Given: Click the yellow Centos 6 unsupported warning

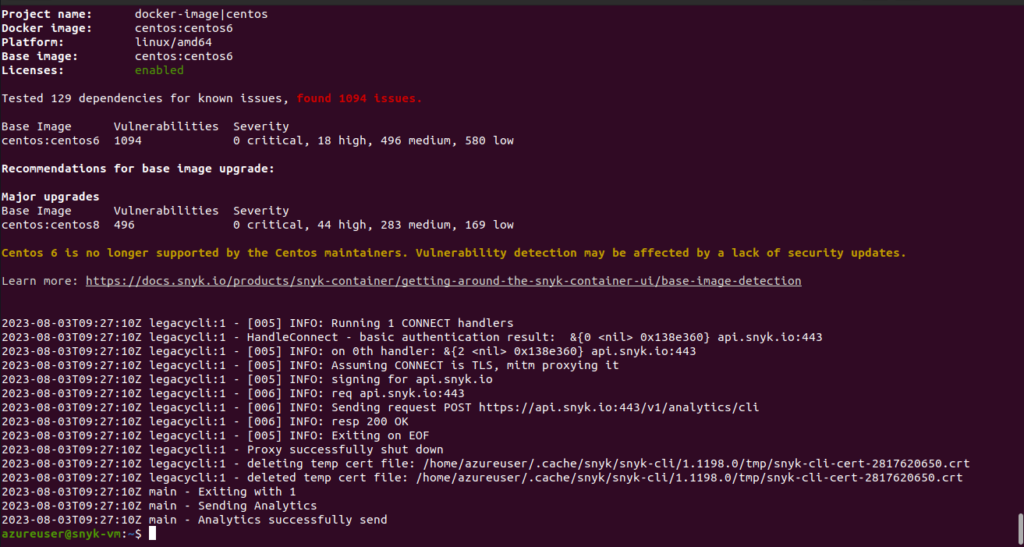Looking at the screenshot, I should [454, 253].
